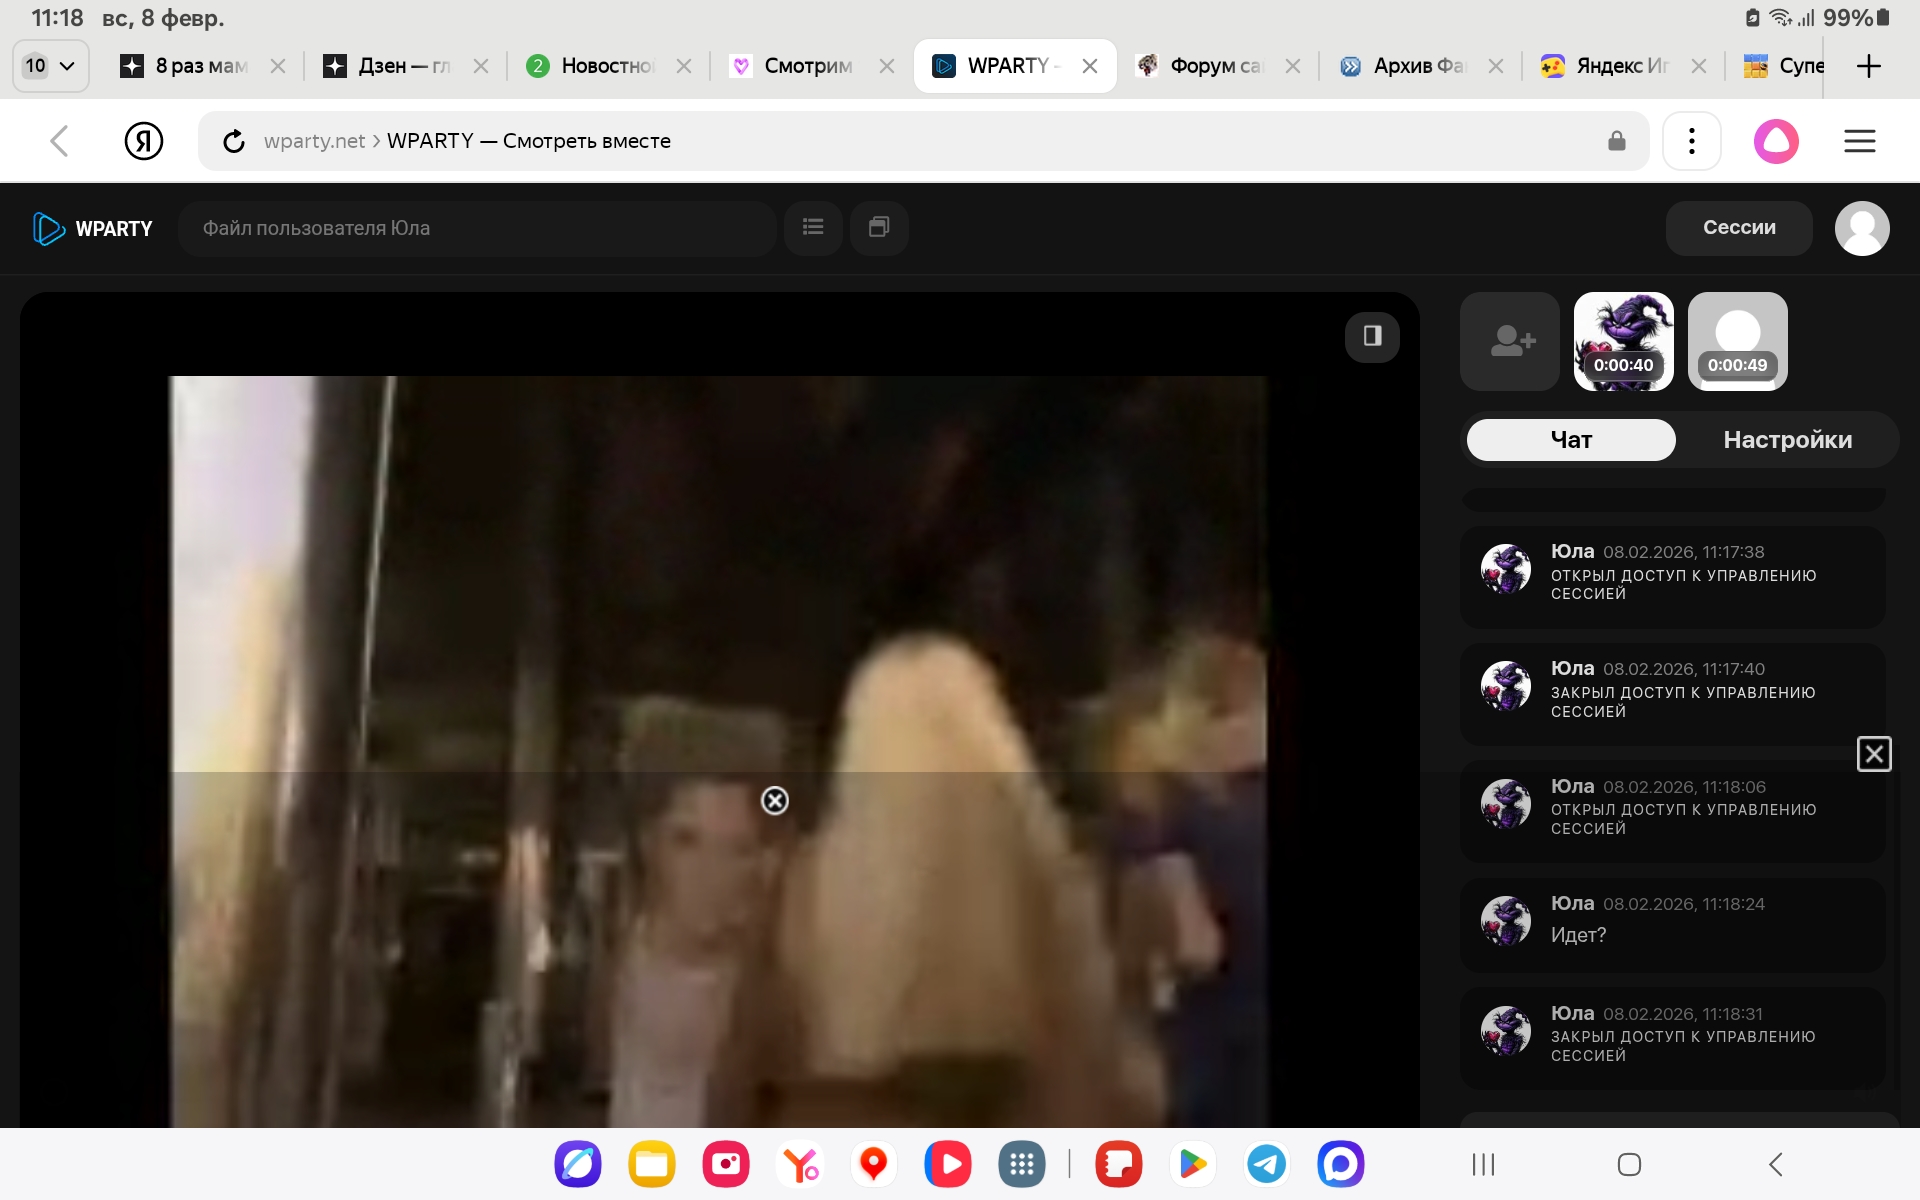Open the playlist list icon
This screenshot has height=1200, width=1920.
coord(813,228)
